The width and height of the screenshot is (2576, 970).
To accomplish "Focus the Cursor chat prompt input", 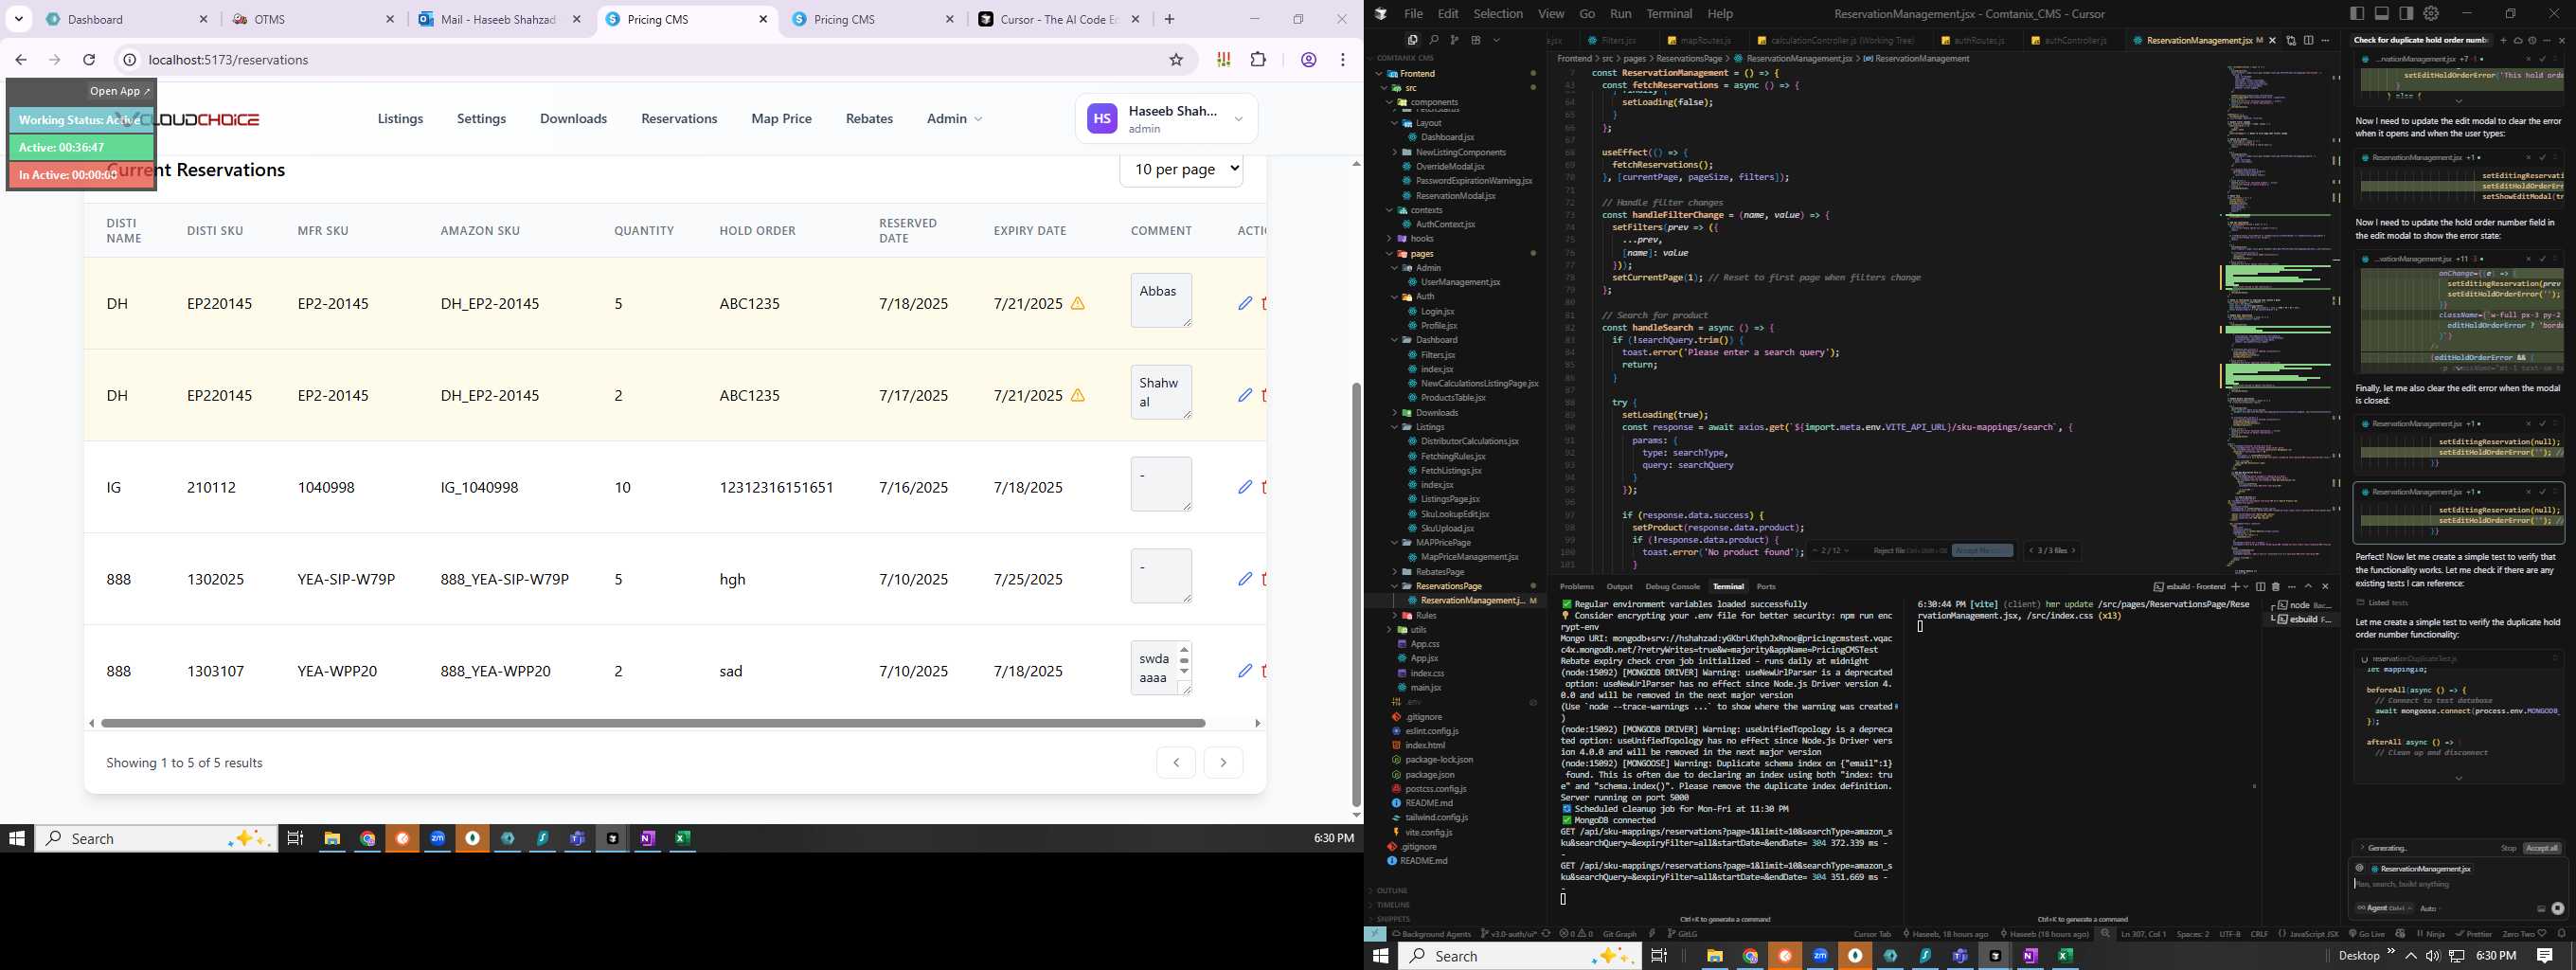I will pos(2455,884).
